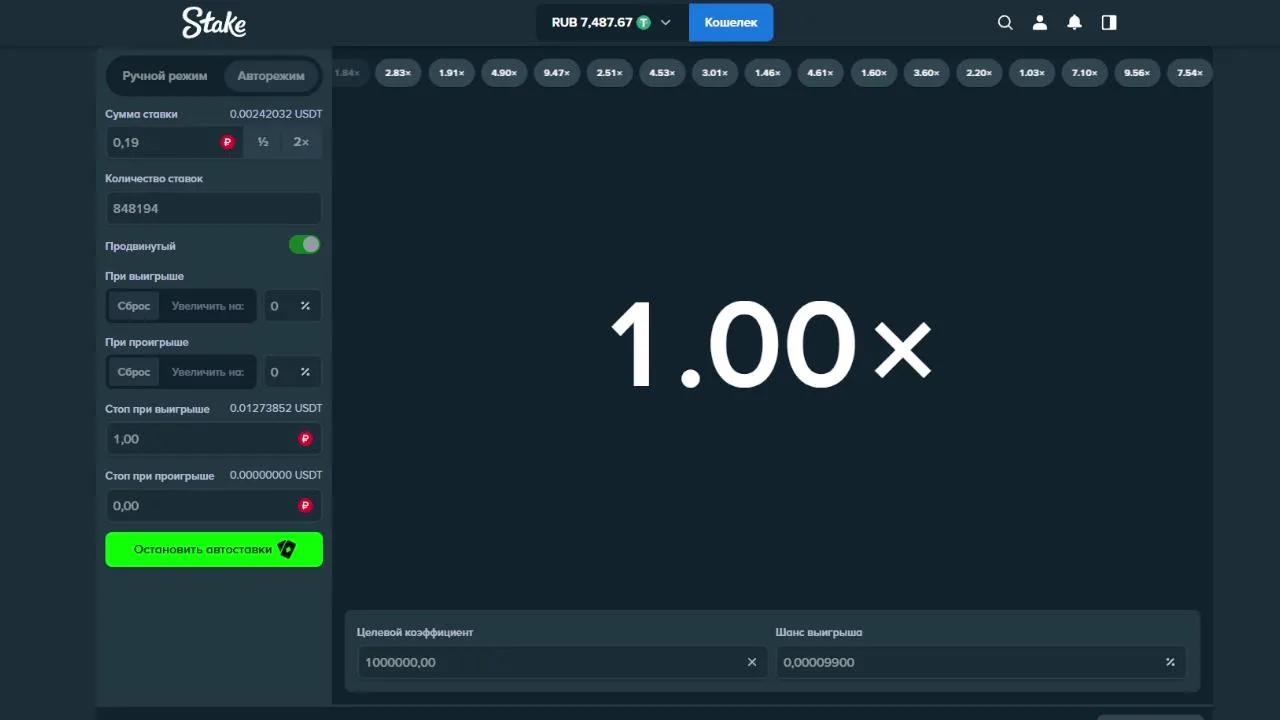Click the ruble icon in stop-on-win field
Image resolution: width=1280 pixels, height=720 pixels.
click(x=305, y=439)
